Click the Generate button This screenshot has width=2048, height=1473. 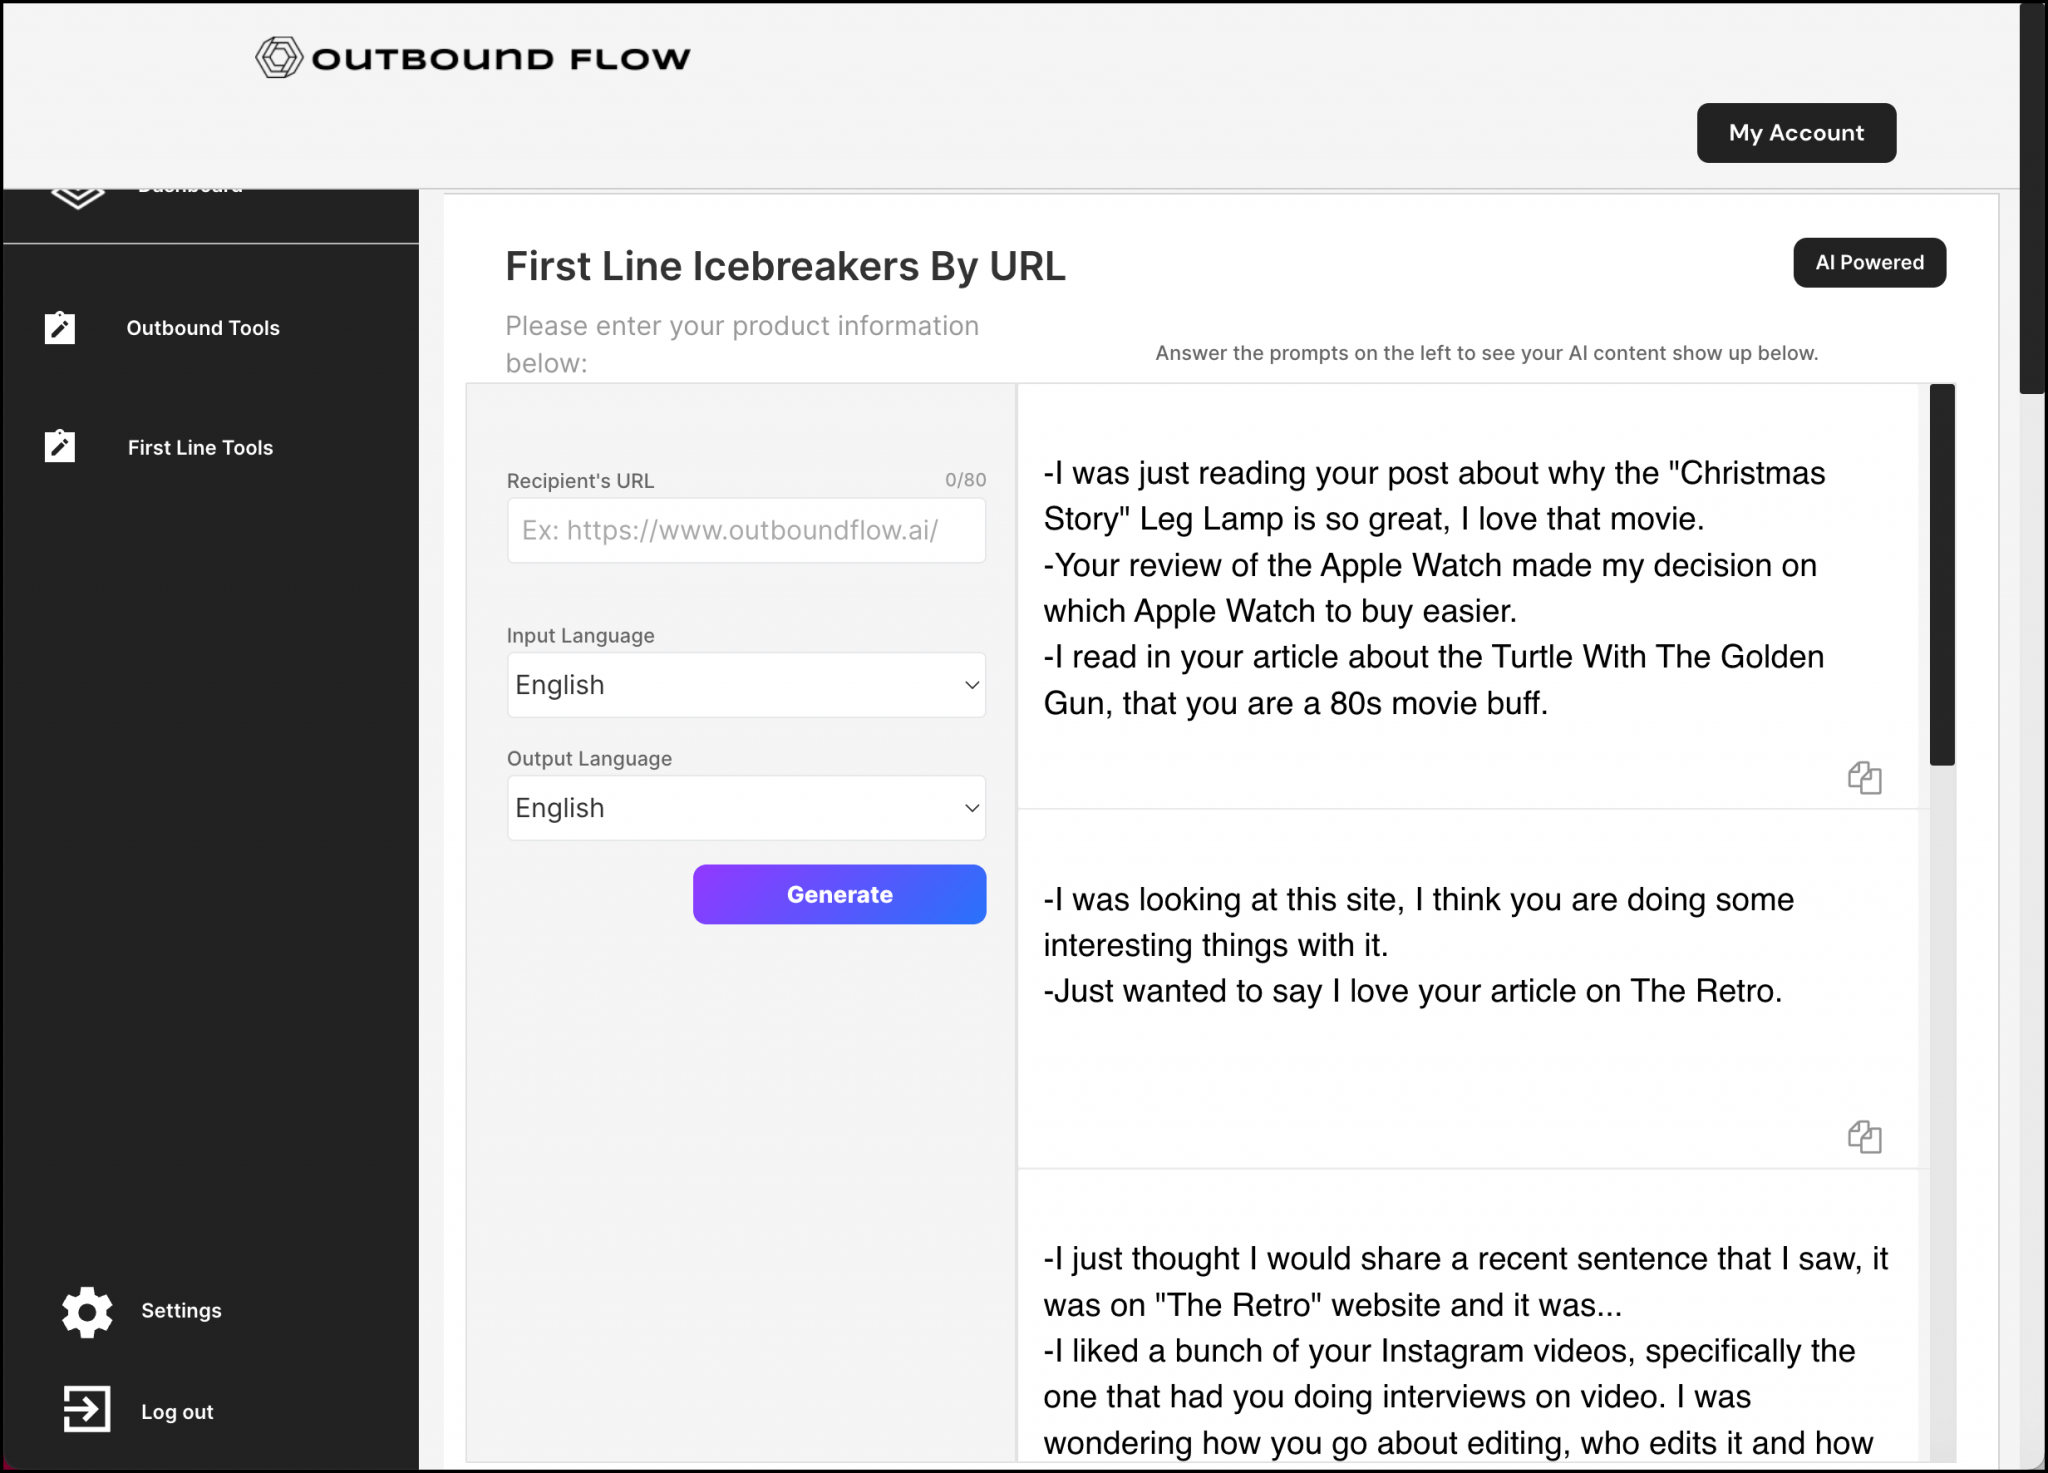(839, 894)
